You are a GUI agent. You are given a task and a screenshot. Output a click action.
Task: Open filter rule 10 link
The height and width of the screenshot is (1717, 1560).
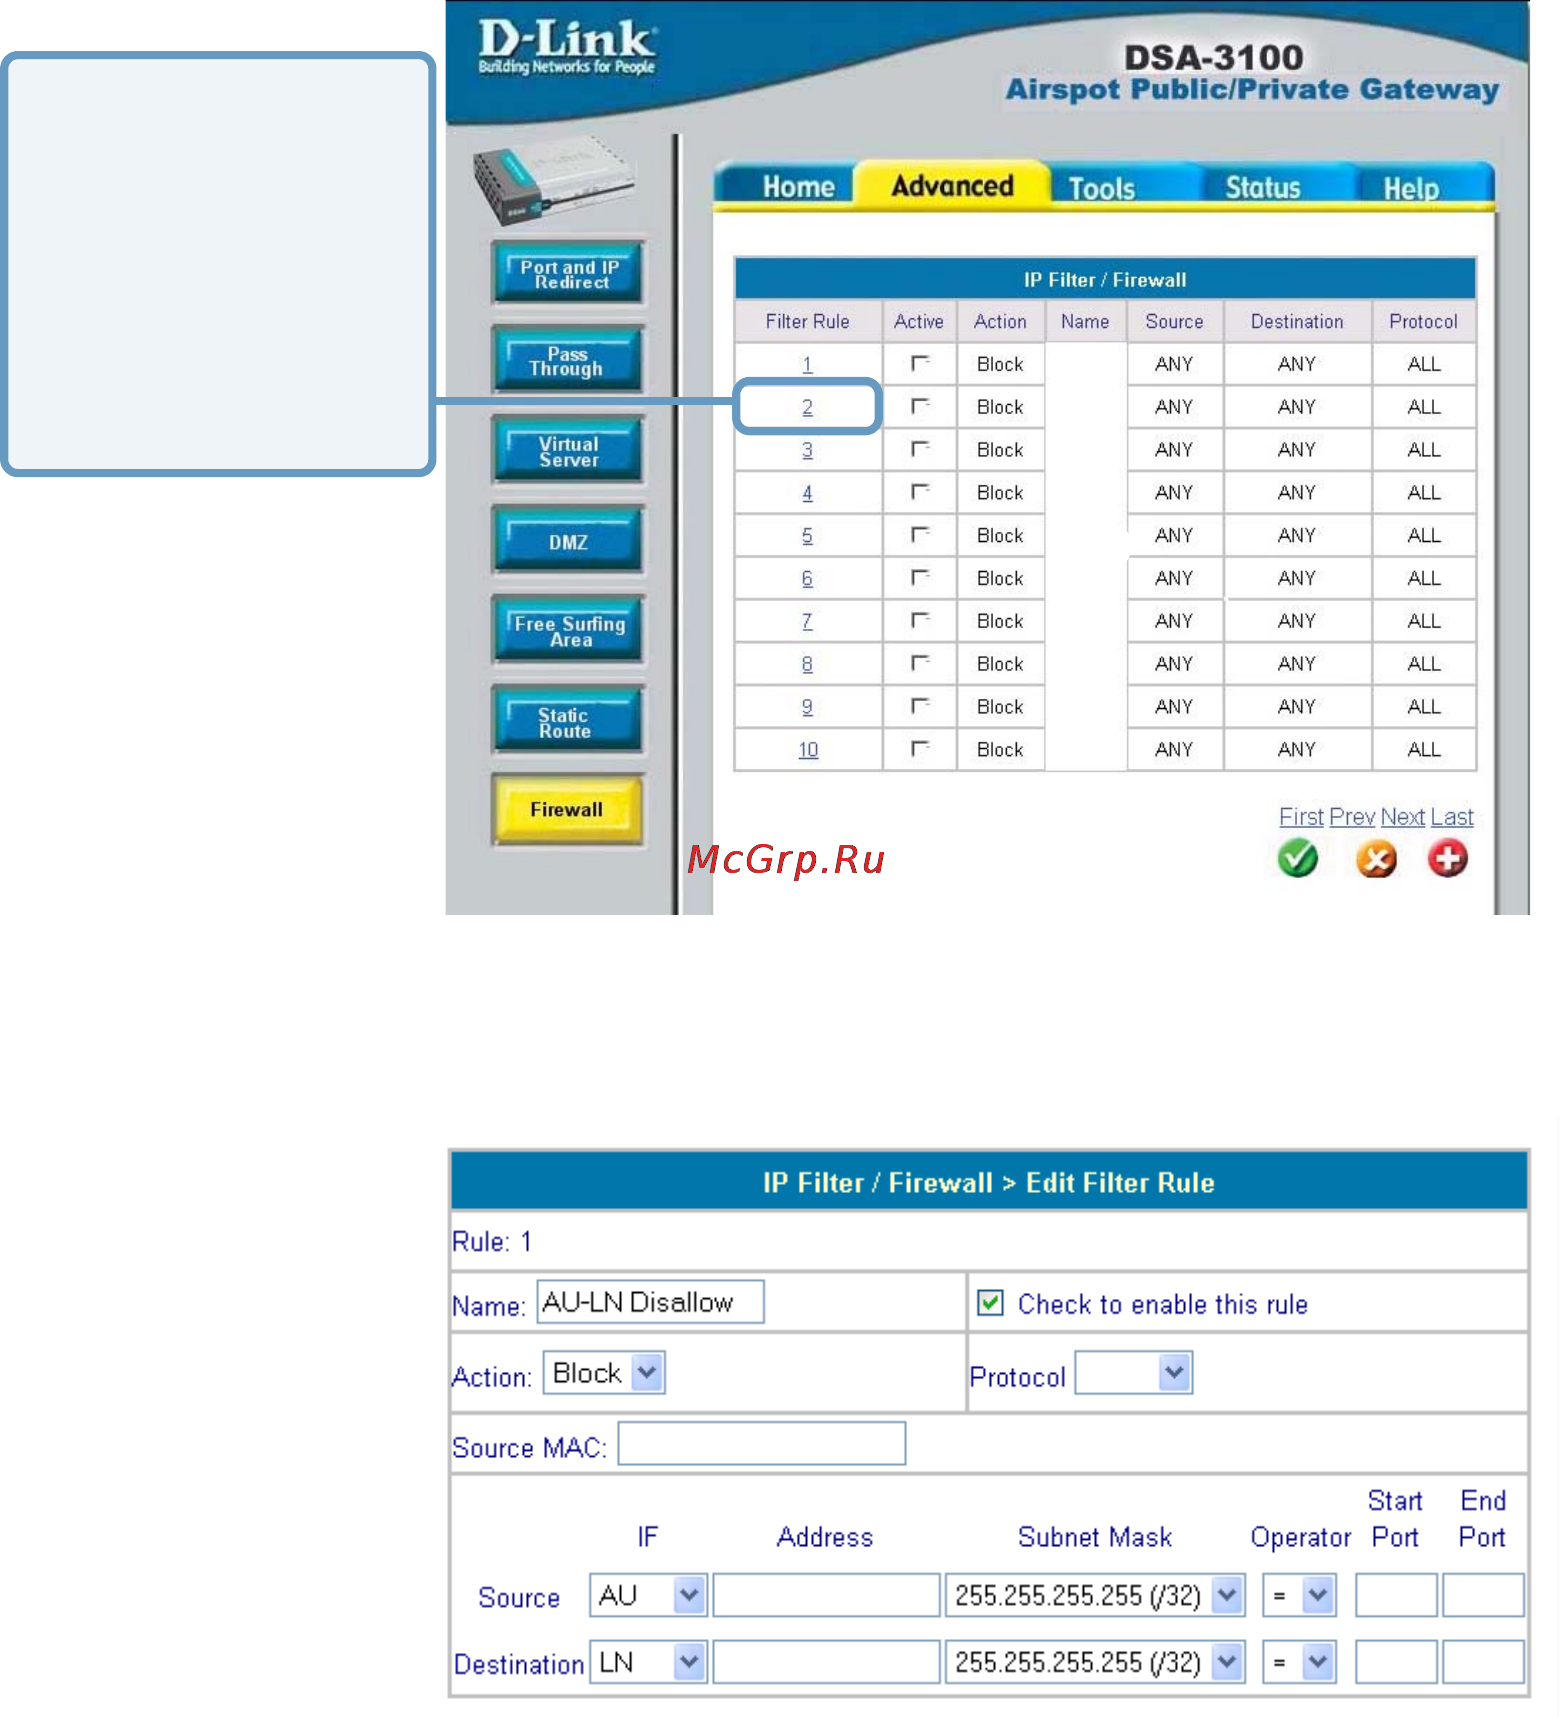[808, 750]
